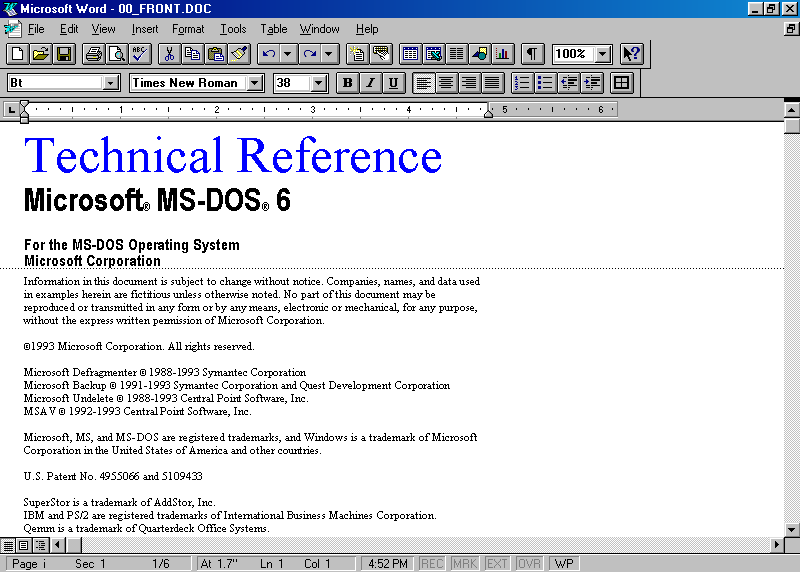The image size is (800, 572).
Task: Switch to Normal view button
Action: (8, 545)
